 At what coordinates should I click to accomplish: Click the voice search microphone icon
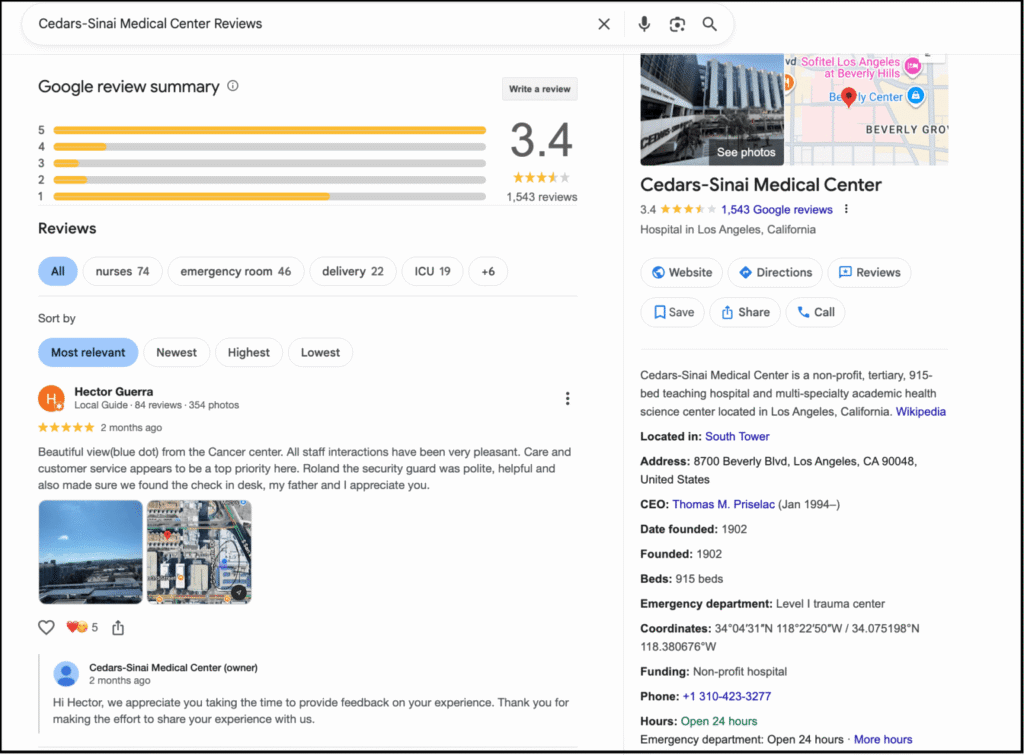pyautogui.click(x=643, y=23)
